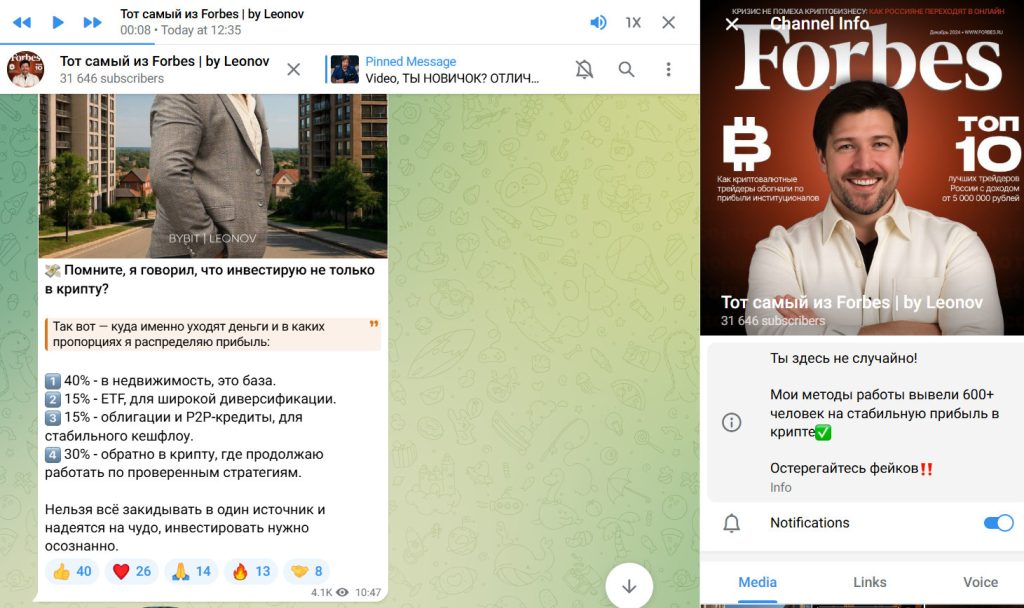Open the post's photo thumbnail
This screenshot has width=1024, height=608.
point(213,175)
